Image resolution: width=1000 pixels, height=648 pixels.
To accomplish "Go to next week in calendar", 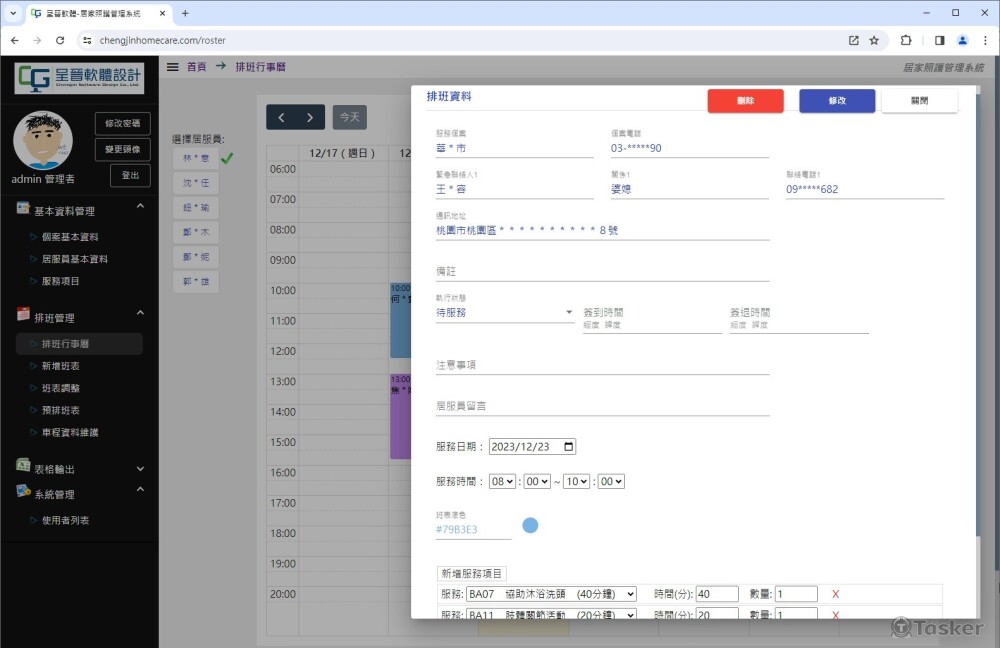I will [310, 118].
